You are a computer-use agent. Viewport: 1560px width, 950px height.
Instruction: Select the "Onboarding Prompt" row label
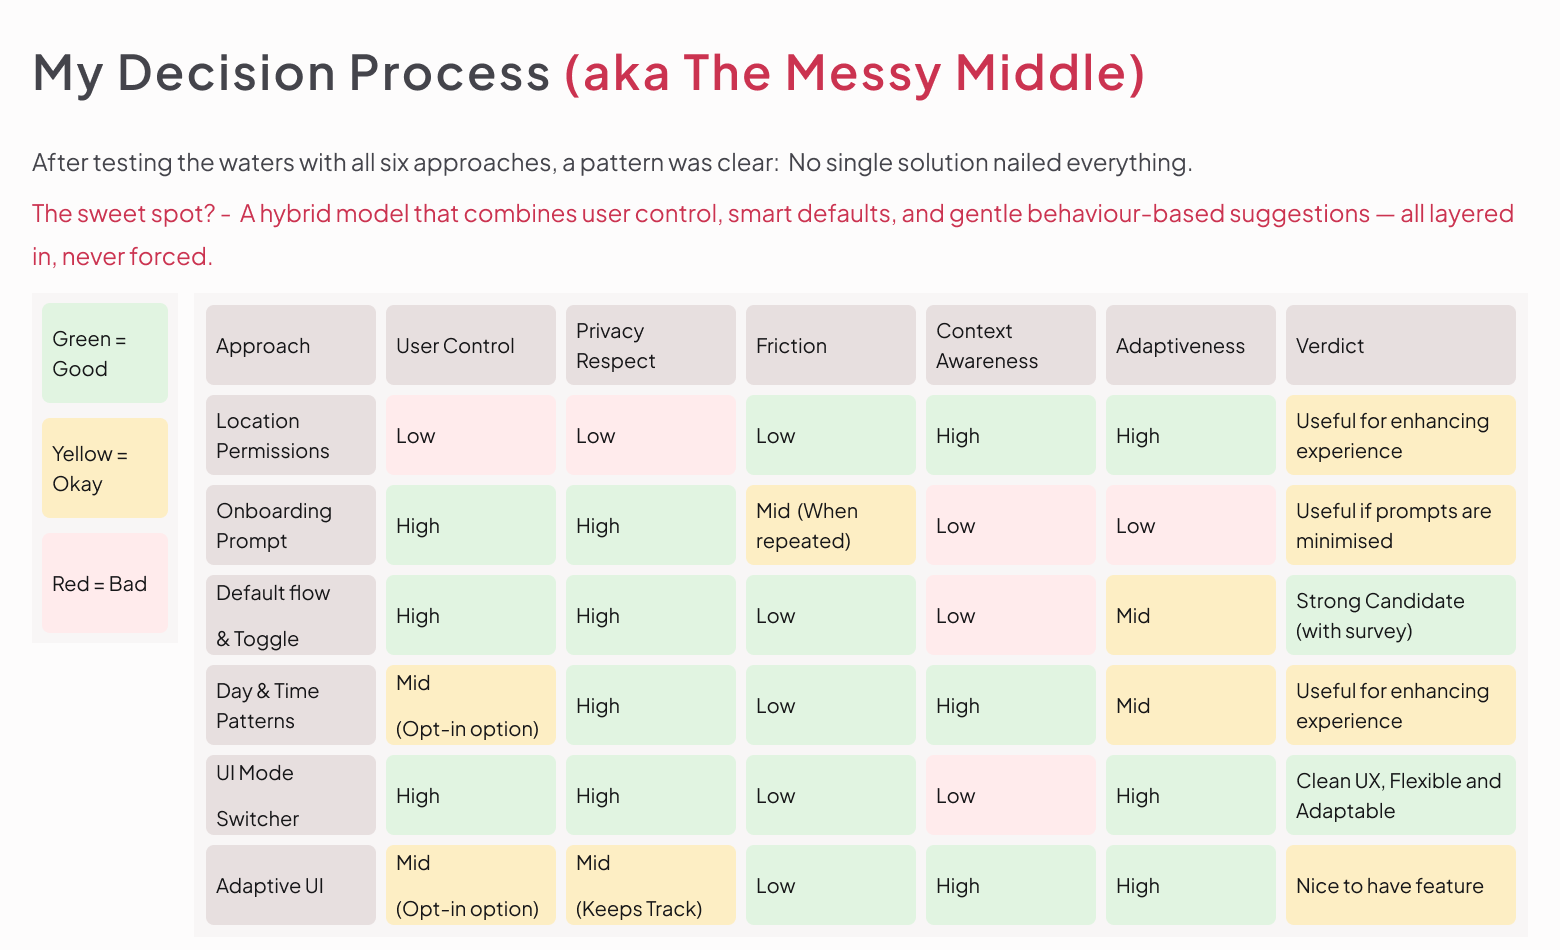[x=290, y=525]
